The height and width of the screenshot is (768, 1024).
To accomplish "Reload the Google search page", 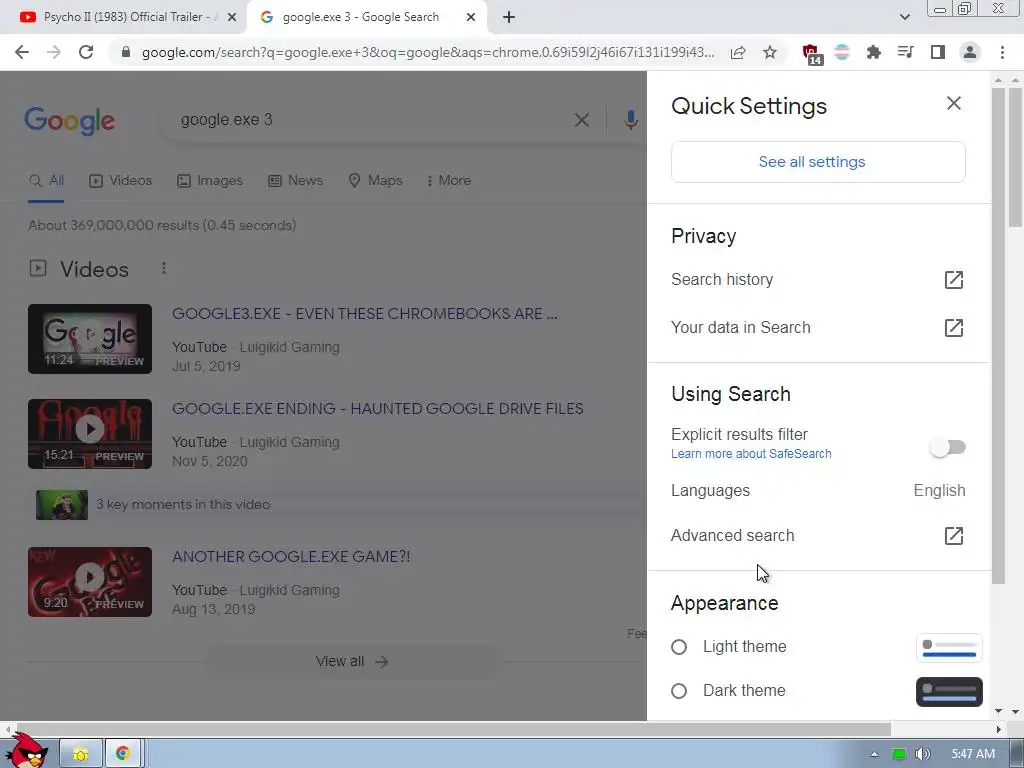I will [86, 52].
